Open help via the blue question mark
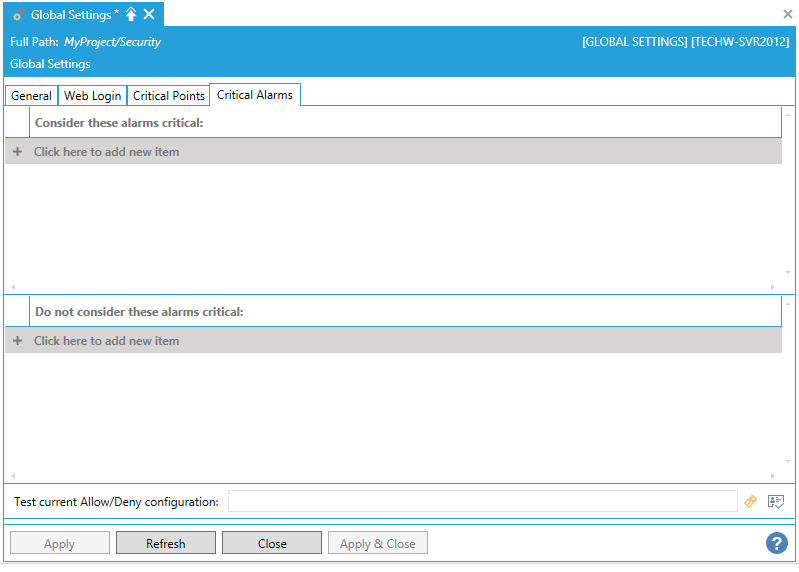 (x=777, y=543)
